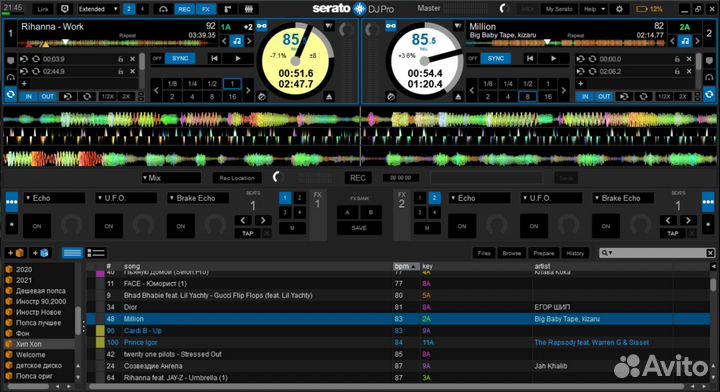Halve loop length 1/2X on left deck
Viewport: 720px width, 392px height.
[107, 96]
